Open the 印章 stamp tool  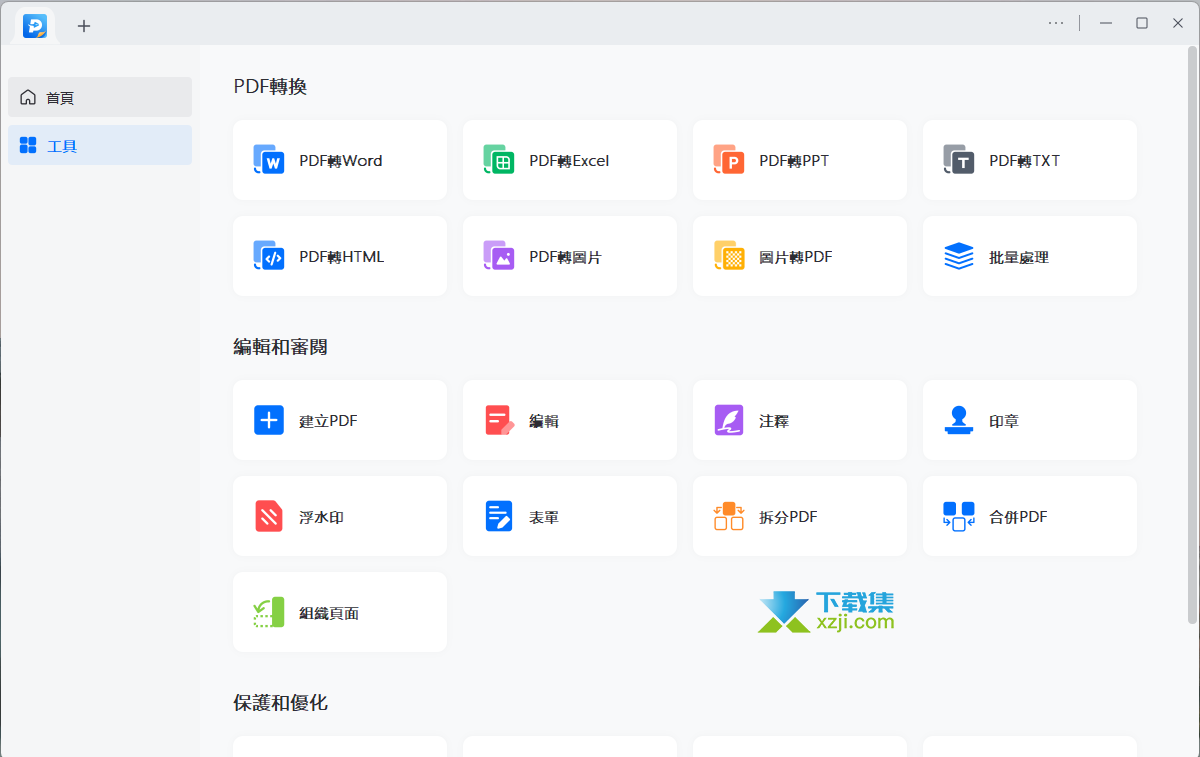pos(1030,420)
